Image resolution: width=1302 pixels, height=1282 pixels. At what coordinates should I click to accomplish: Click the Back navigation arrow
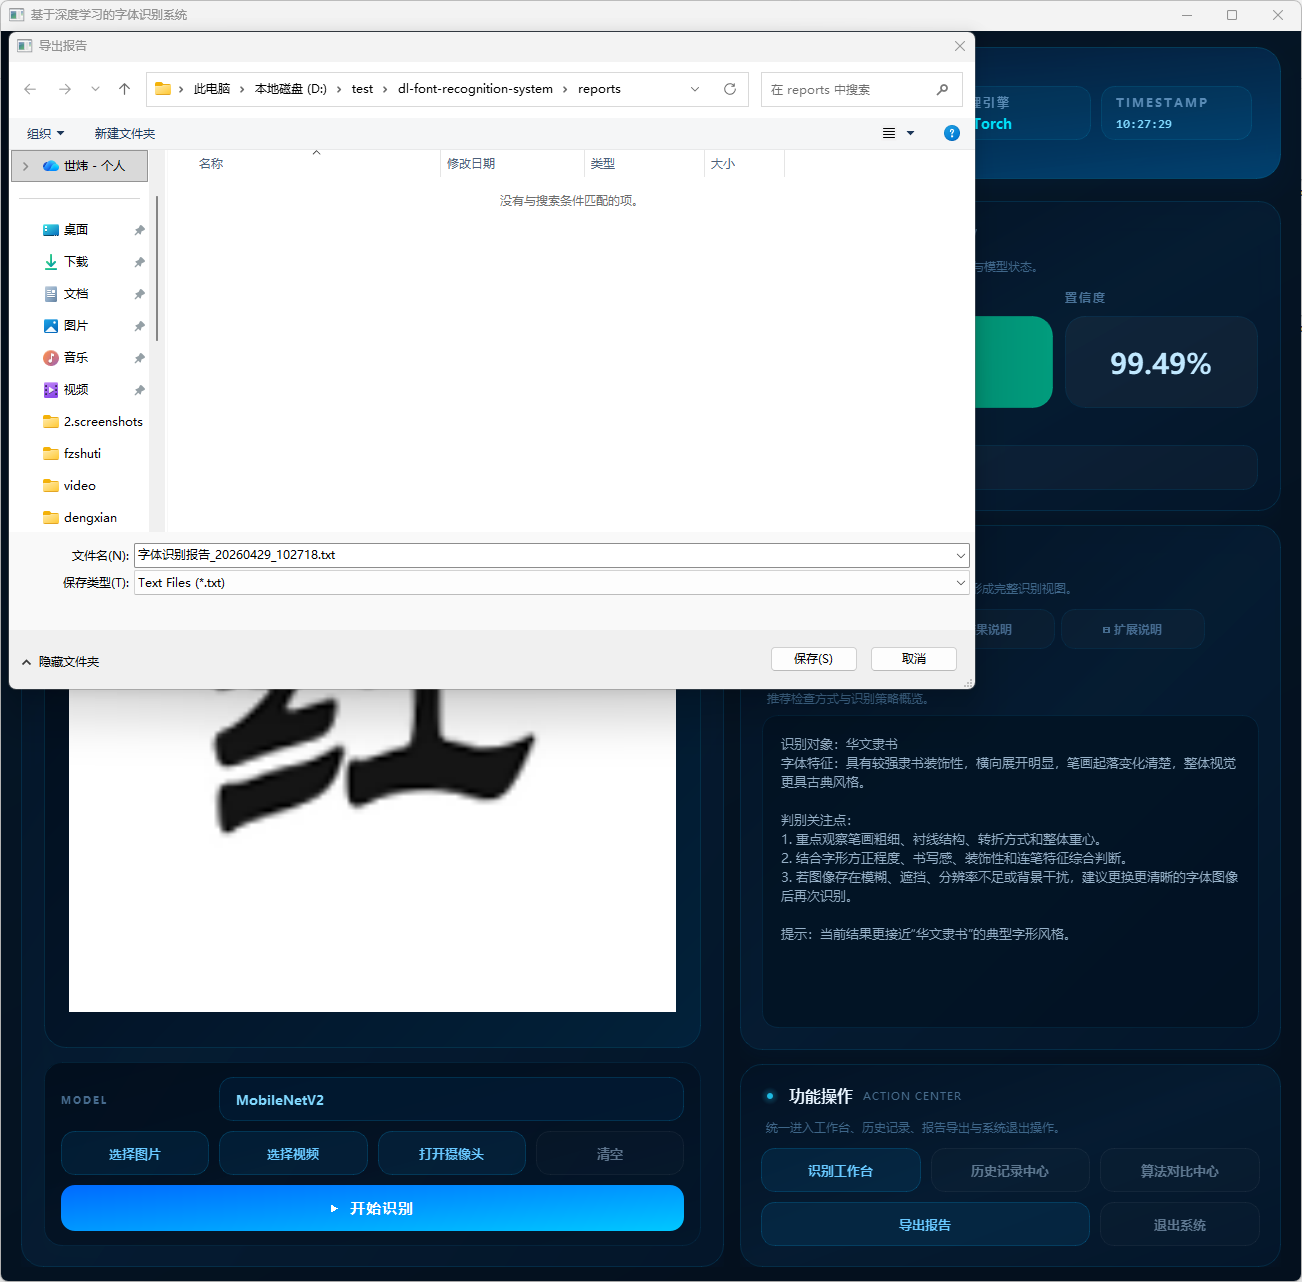30,89
